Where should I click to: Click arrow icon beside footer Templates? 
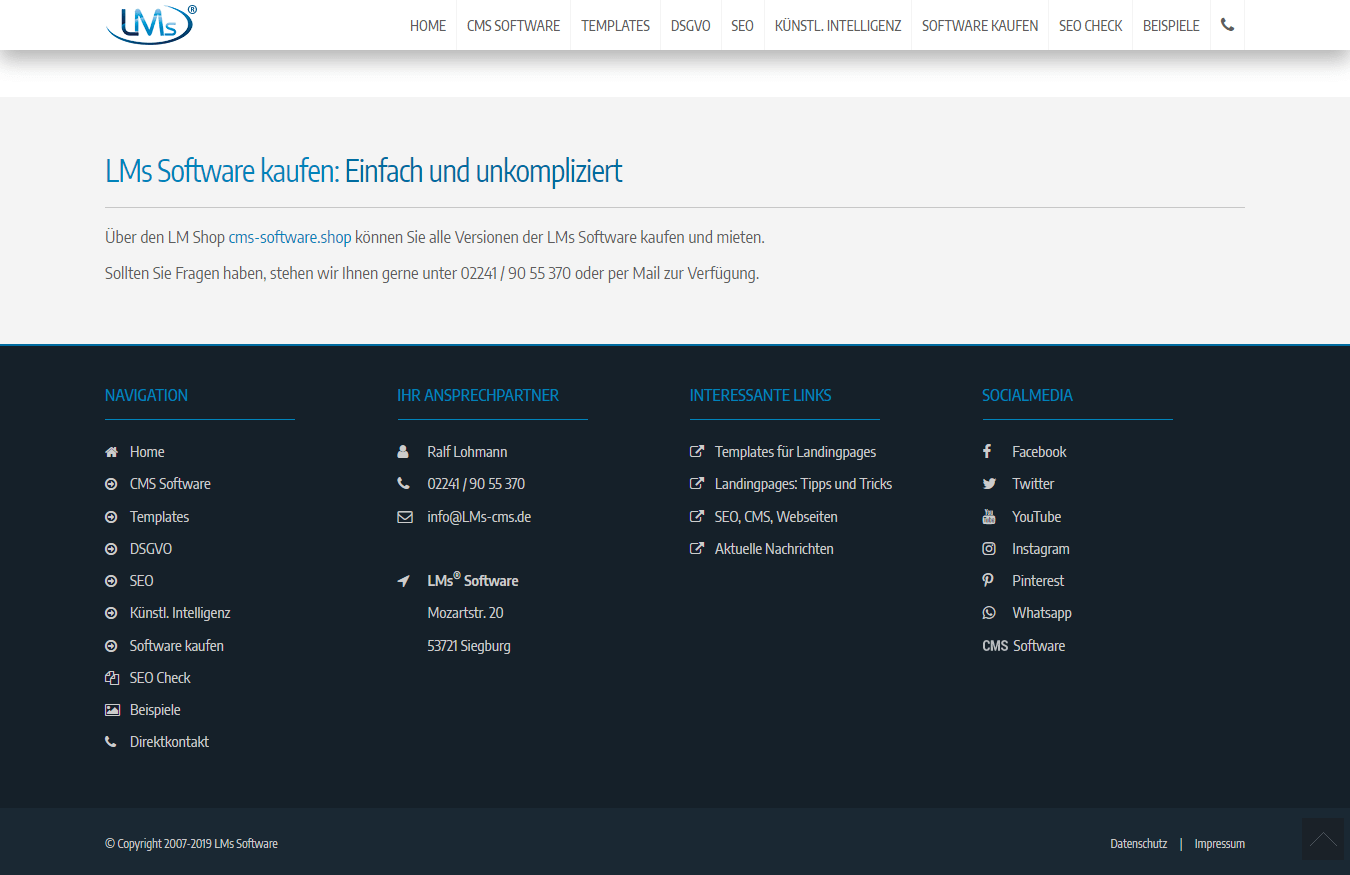(x=111, y=517)
